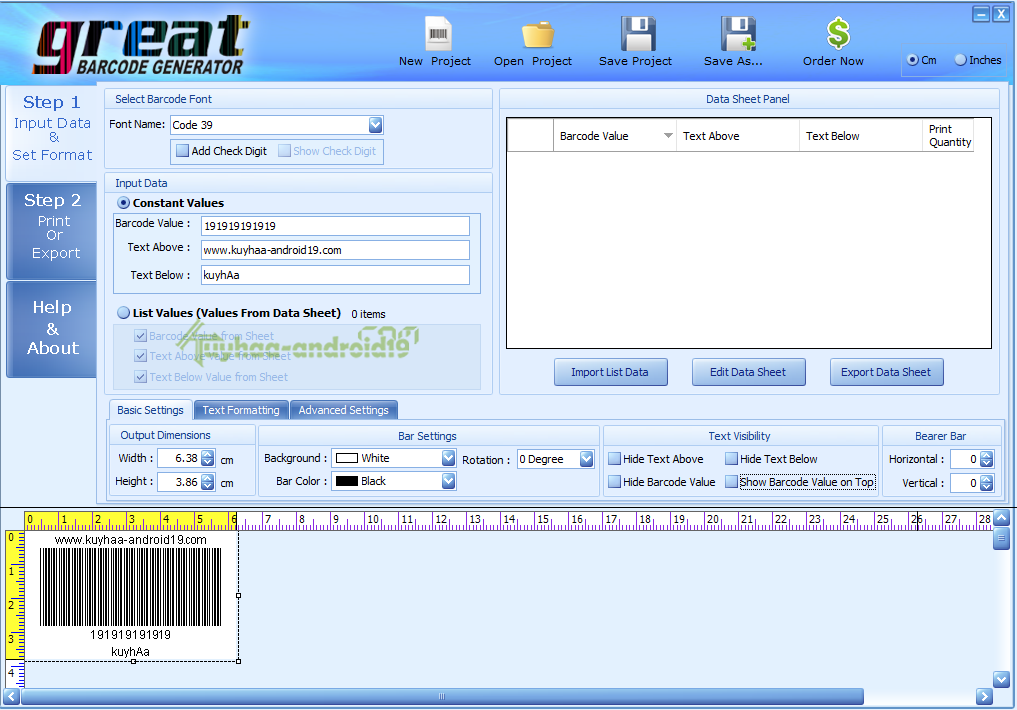Click the vertical scrollbar thumb in preview
This screenshot has width=1017, height=710.
1001,538
